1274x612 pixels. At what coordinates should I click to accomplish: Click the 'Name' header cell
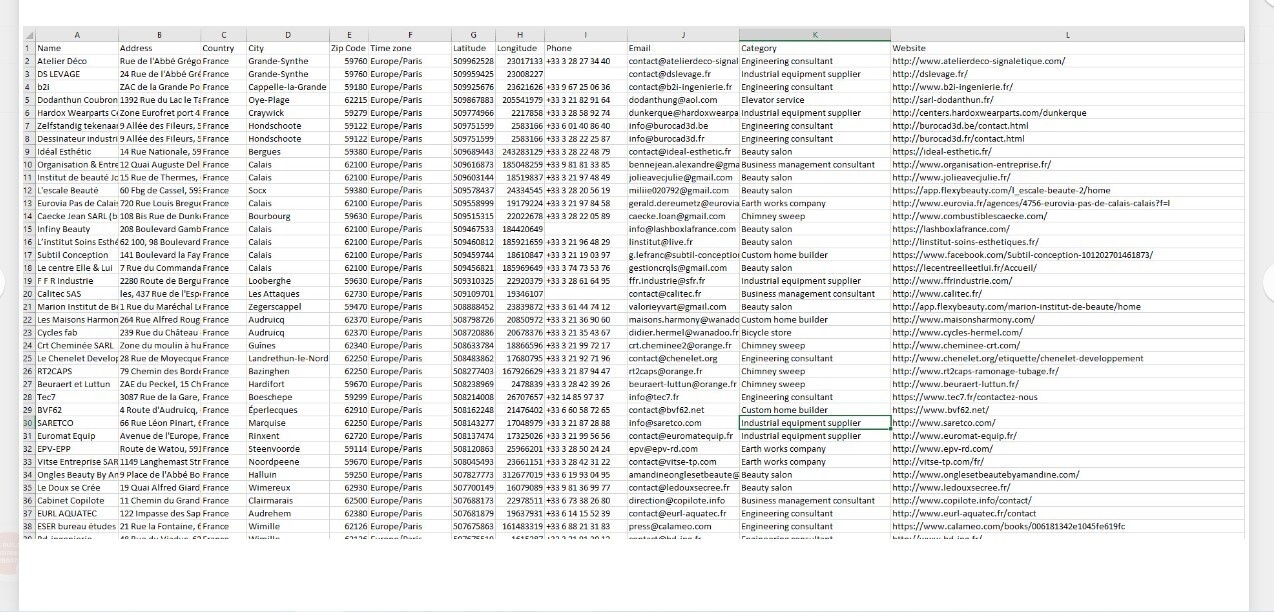point(76,48)
